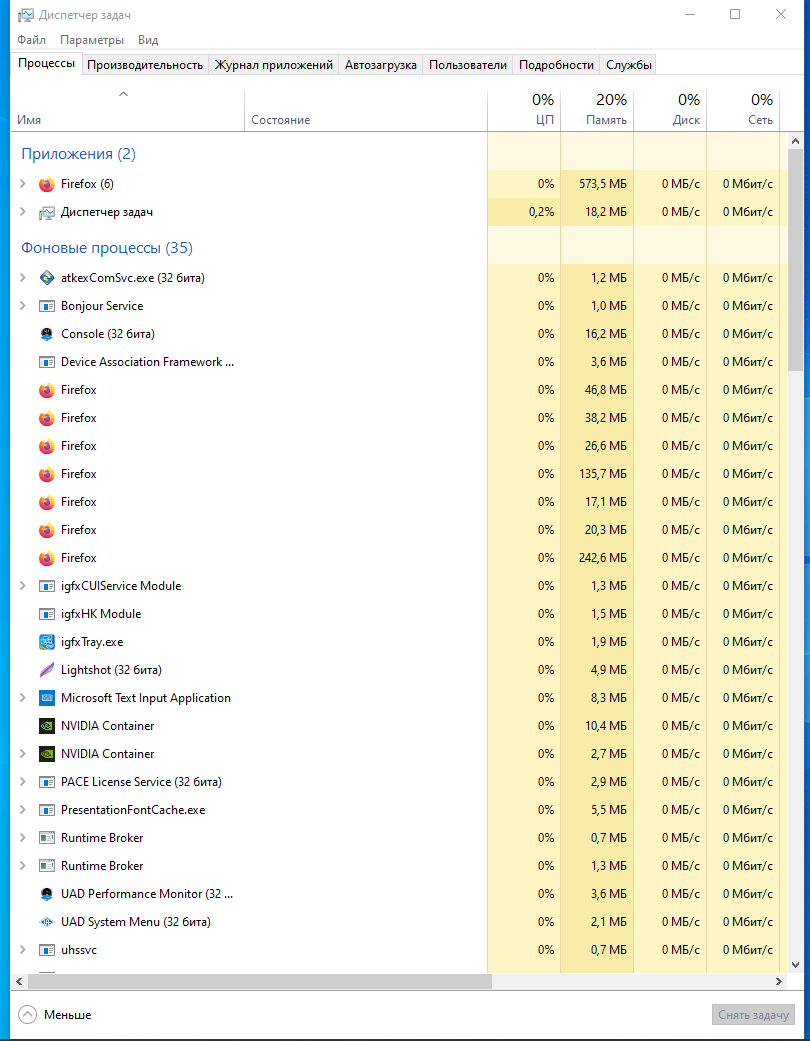Click the Device Association Framework icon
The height and width of the screenshot is (1041, 810).
pyautogui.click(x=46, y=362)
